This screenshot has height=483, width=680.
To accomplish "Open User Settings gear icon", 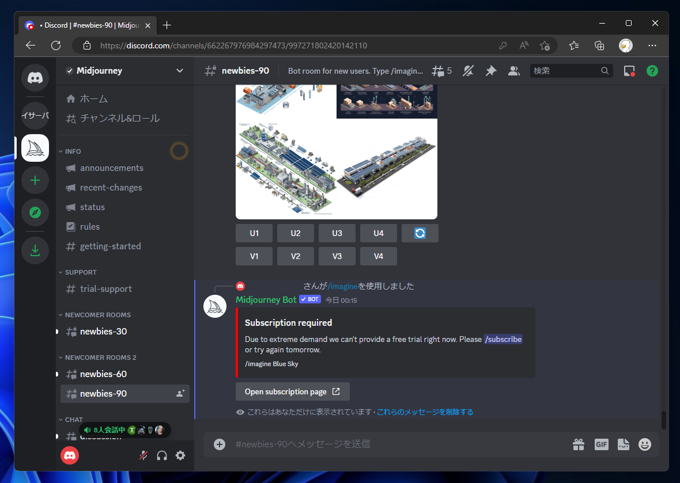I will [180, 455].
